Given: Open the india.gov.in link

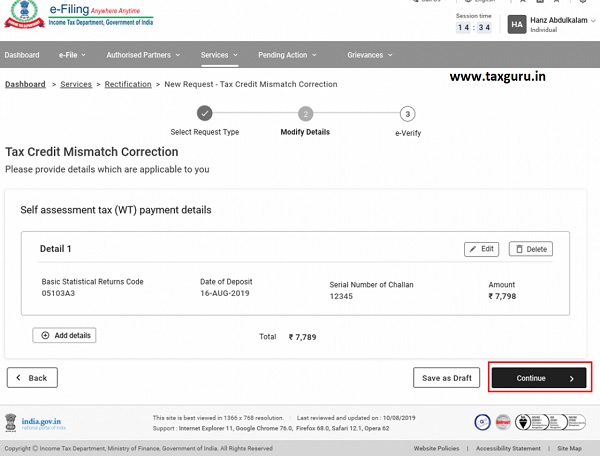Looking at the screenshot, I should (41, 422).
